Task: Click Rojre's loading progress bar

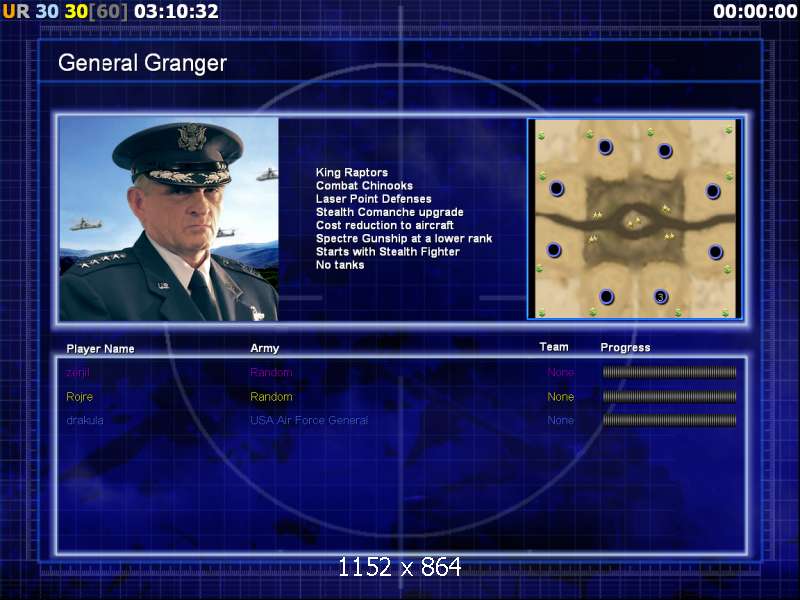Action: click(x=669, y=396)
